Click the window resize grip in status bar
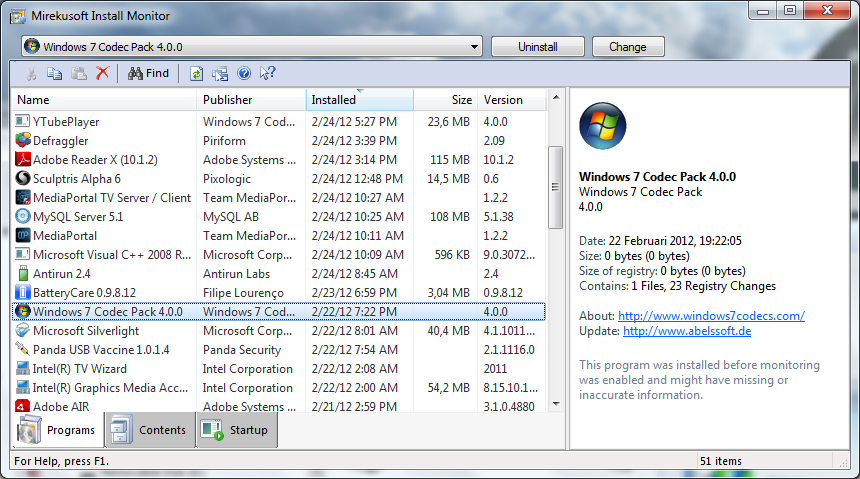The height and width of the screenshot is (479, 860). [x=843, y=462]
